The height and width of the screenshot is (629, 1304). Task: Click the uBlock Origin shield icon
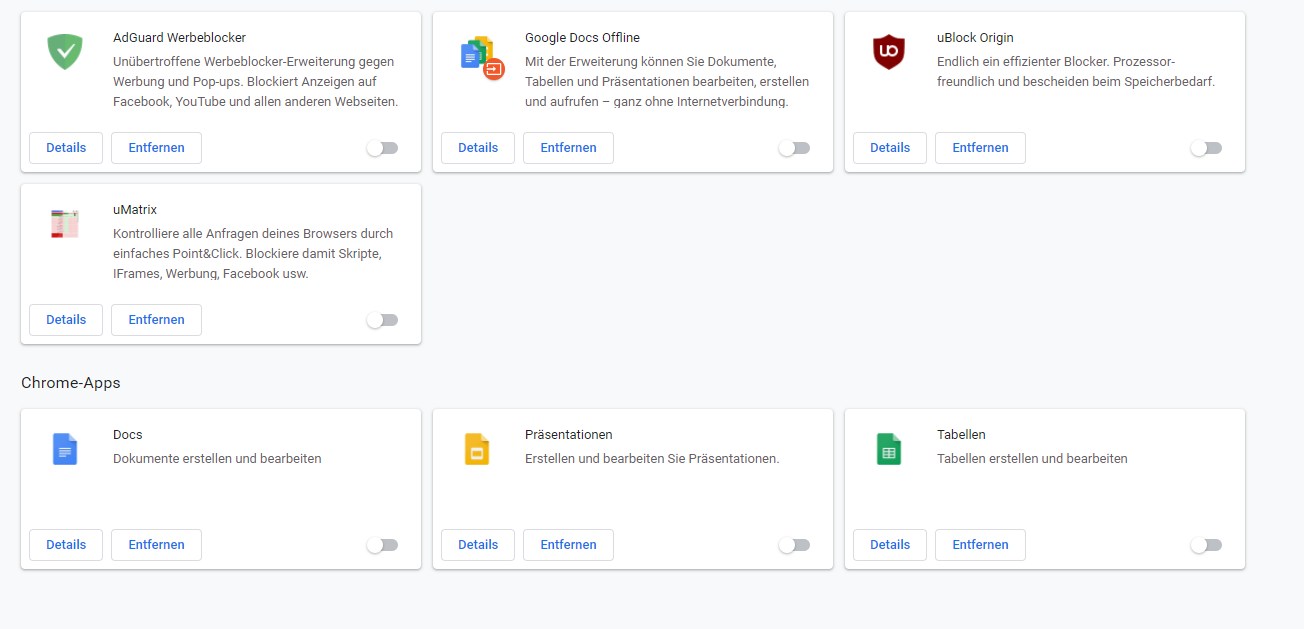(888, 51)
